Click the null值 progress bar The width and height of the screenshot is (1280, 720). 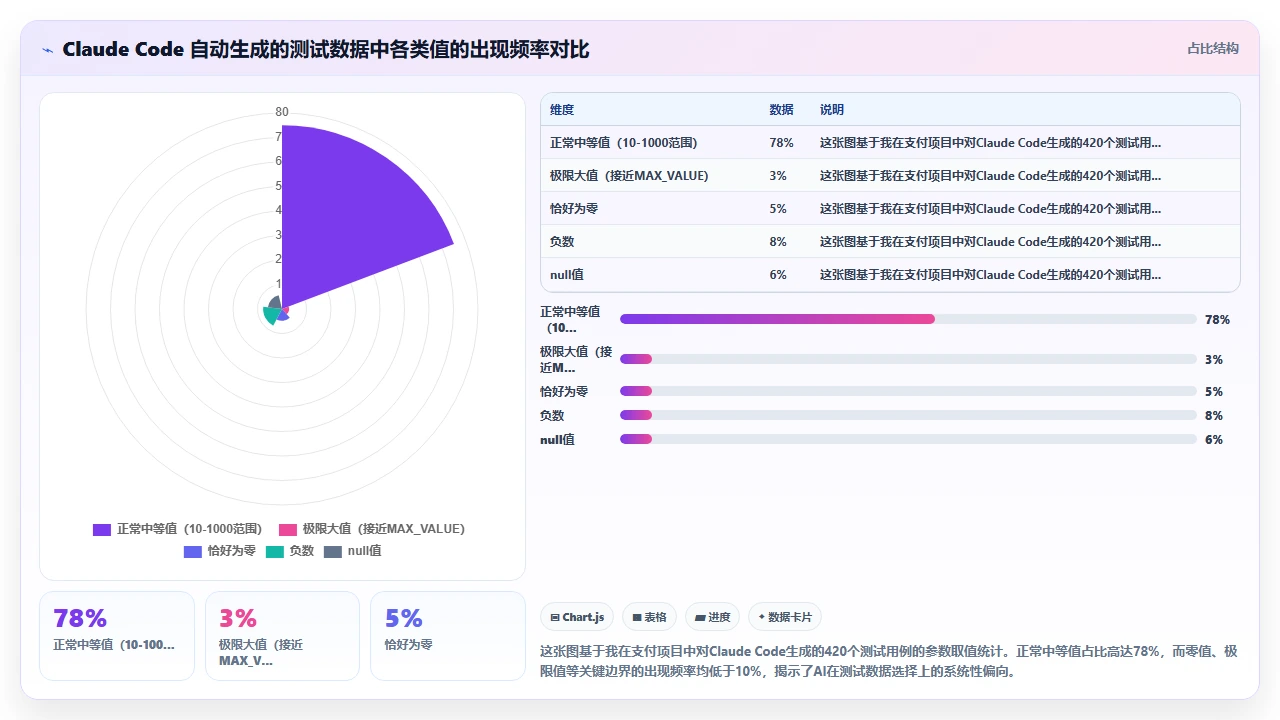pyautogui.click(x=908, y=439)
